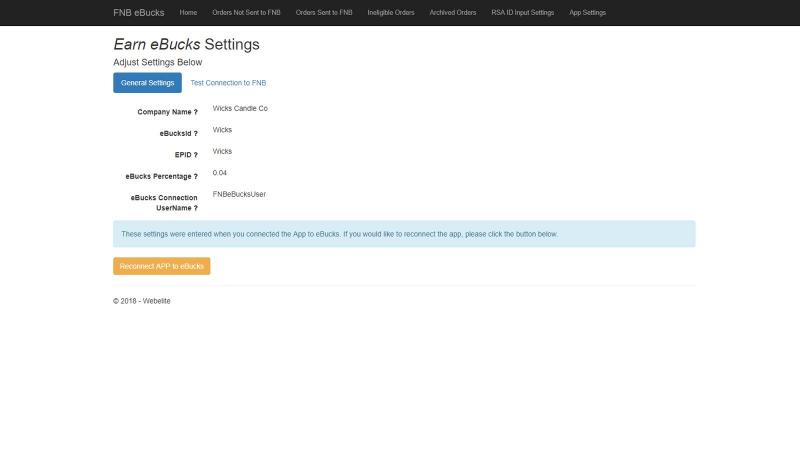Open Orders Sent to FNB page
Image resolution: width=800 pixels, height=450 pixels.
pos(324,13)
